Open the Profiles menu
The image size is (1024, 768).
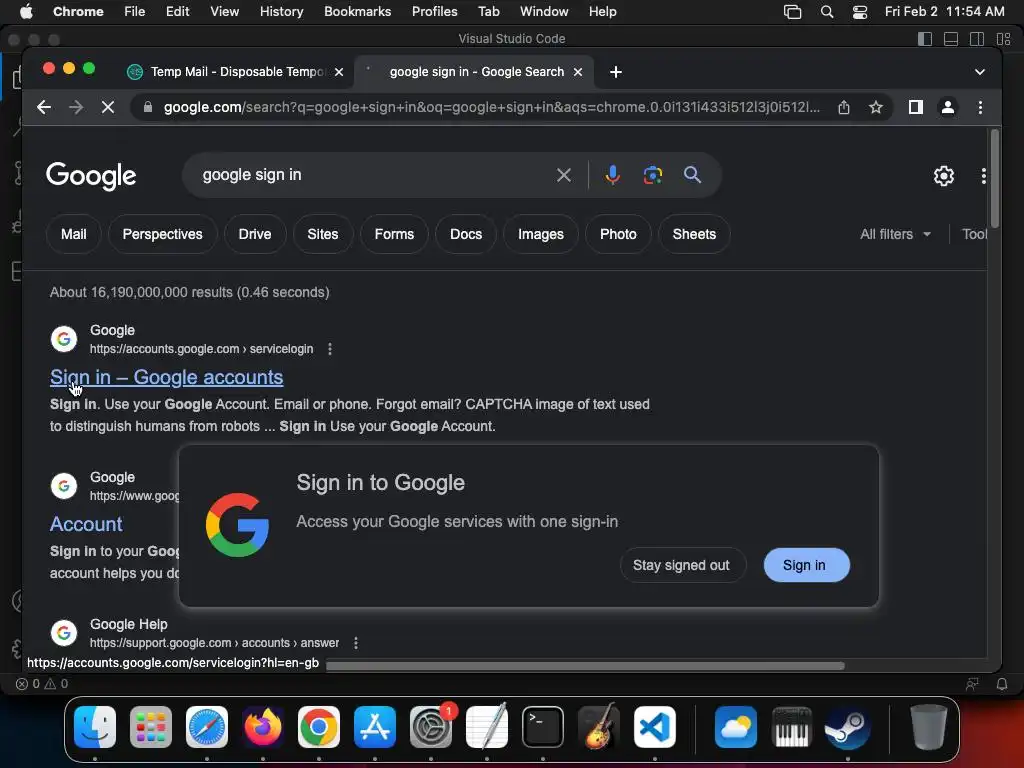click(434, 12)
